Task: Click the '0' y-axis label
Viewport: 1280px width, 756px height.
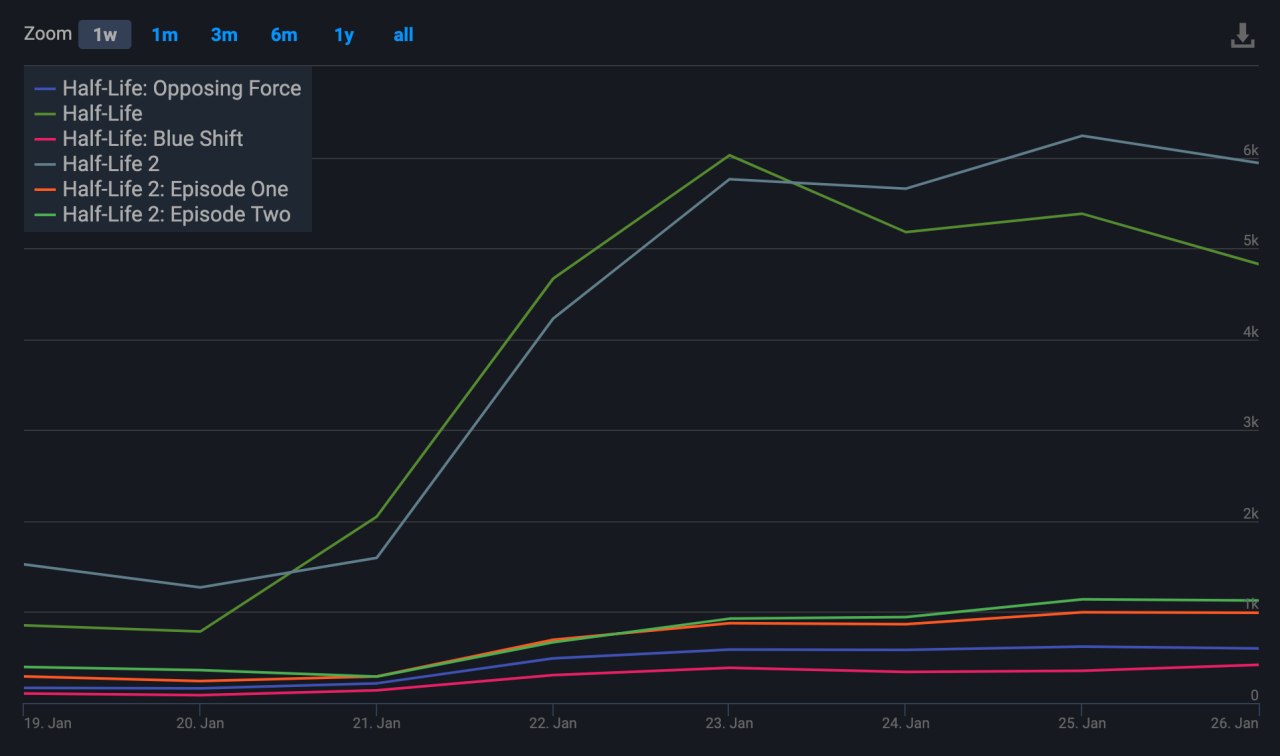Action: click(1254, 696)
